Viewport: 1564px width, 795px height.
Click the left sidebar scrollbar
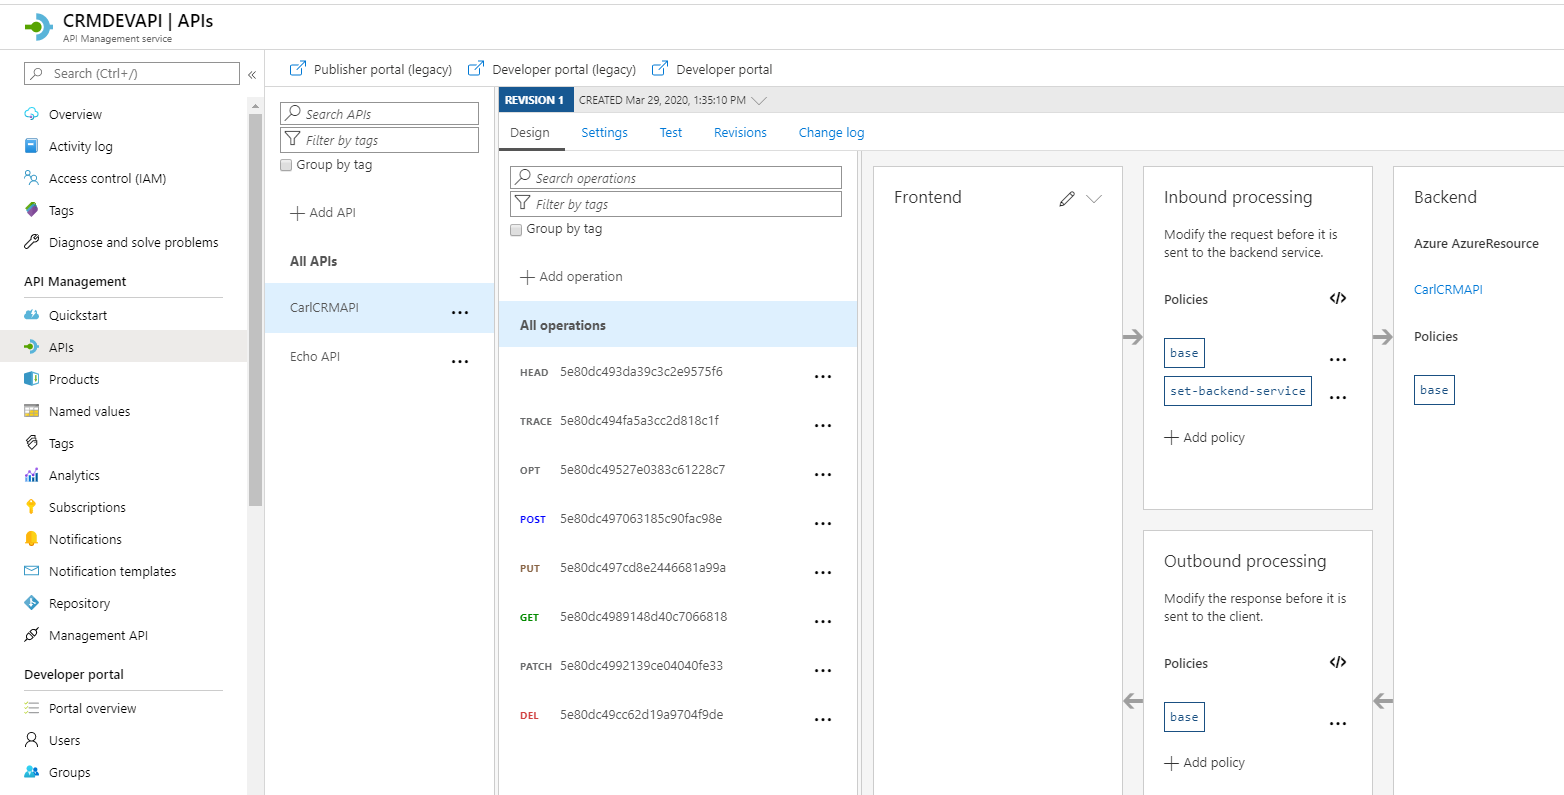point(256,310)
